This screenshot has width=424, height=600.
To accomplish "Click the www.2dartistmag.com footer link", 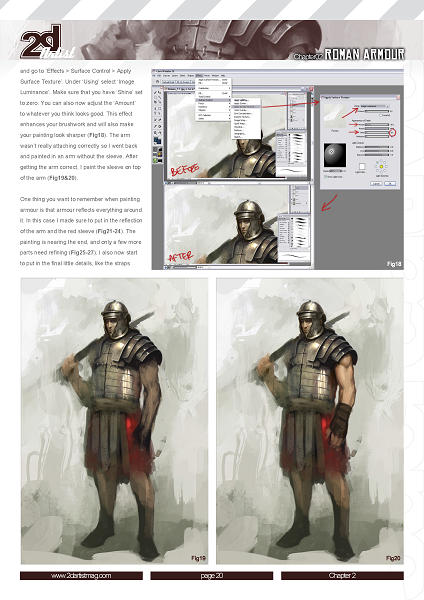I will coord(81,576).
